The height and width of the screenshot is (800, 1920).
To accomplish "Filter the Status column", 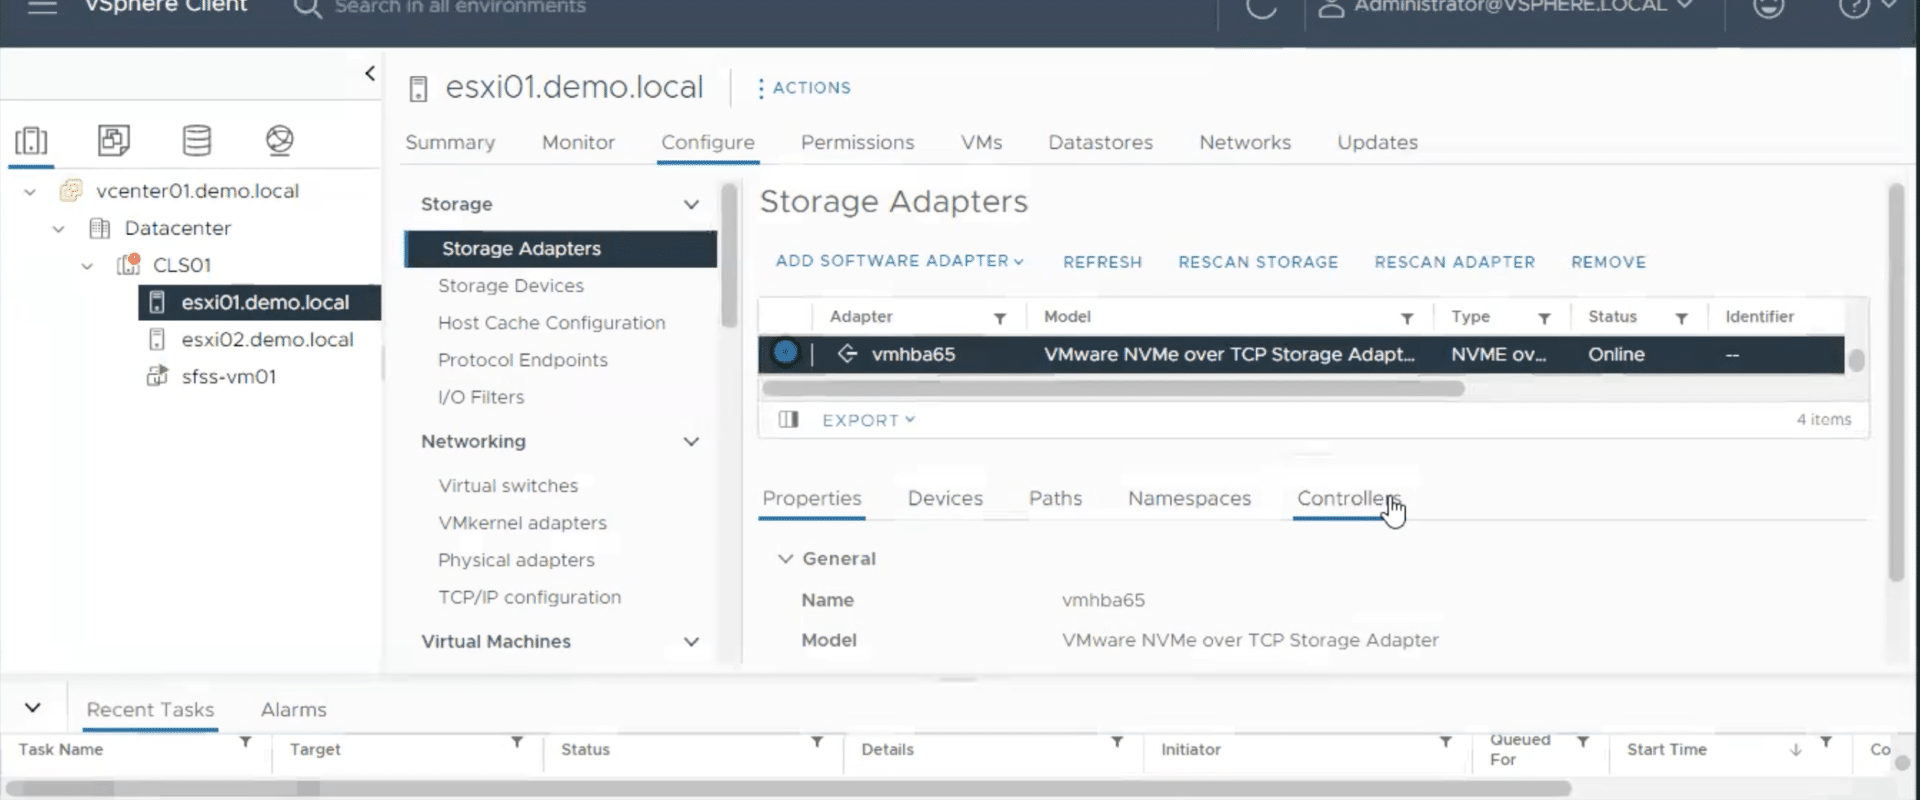I will pos(1681,318).
